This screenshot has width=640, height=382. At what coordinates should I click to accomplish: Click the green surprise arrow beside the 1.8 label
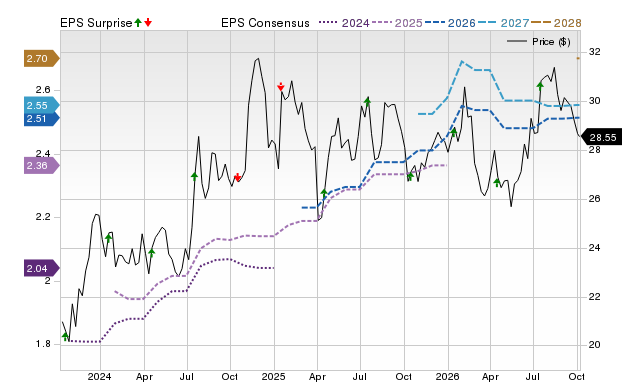(65, 336)
